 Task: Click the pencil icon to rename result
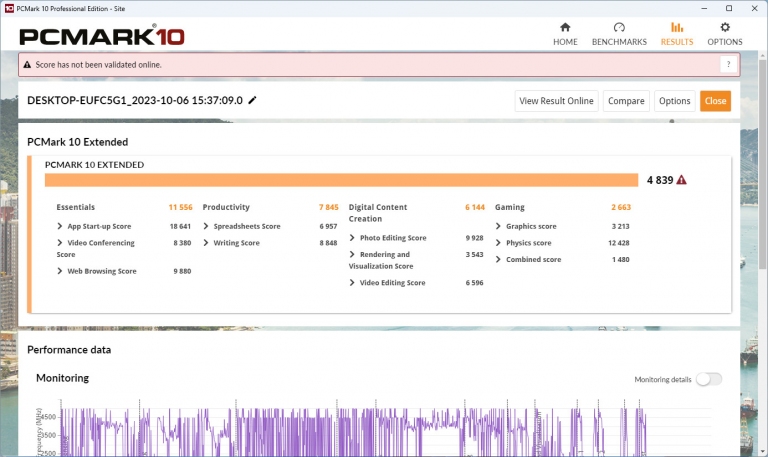[x=252, y=100]
